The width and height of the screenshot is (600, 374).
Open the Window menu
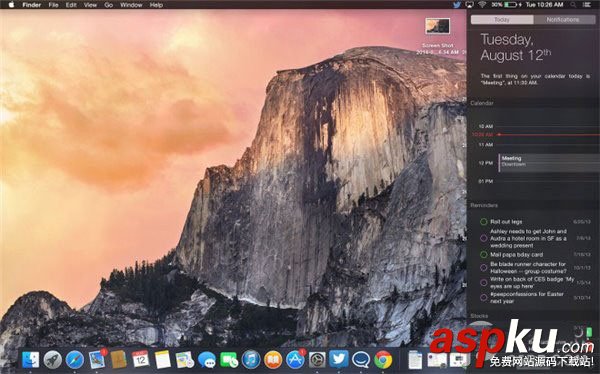coord(131,5)
